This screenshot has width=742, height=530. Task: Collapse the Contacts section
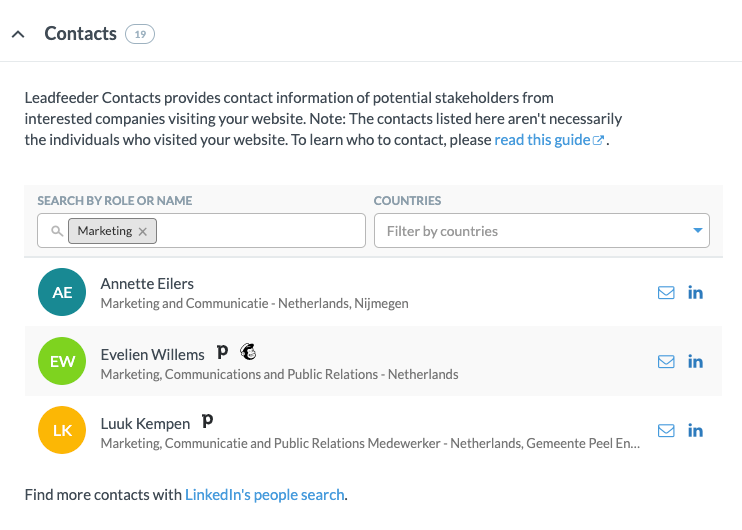coord(18,34)
